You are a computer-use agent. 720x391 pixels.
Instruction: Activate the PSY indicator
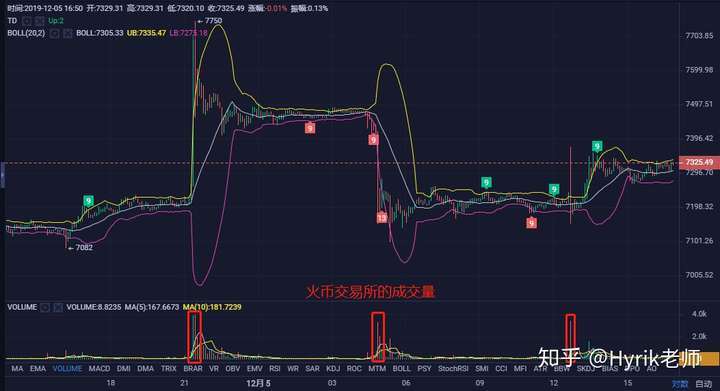click(x=424, y=369)
